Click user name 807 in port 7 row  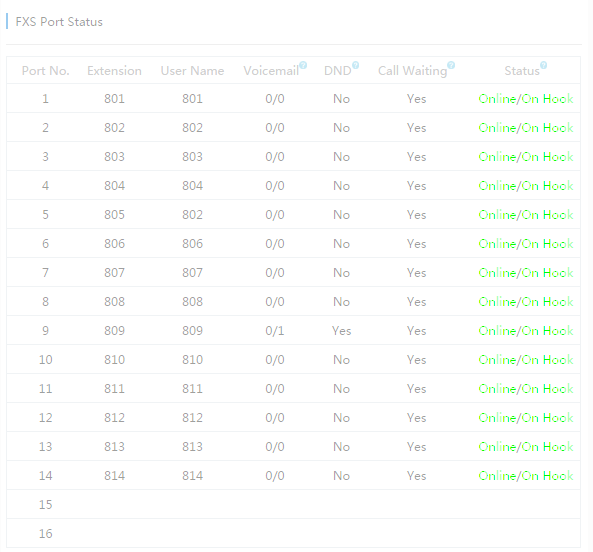(x=192, y=273)
